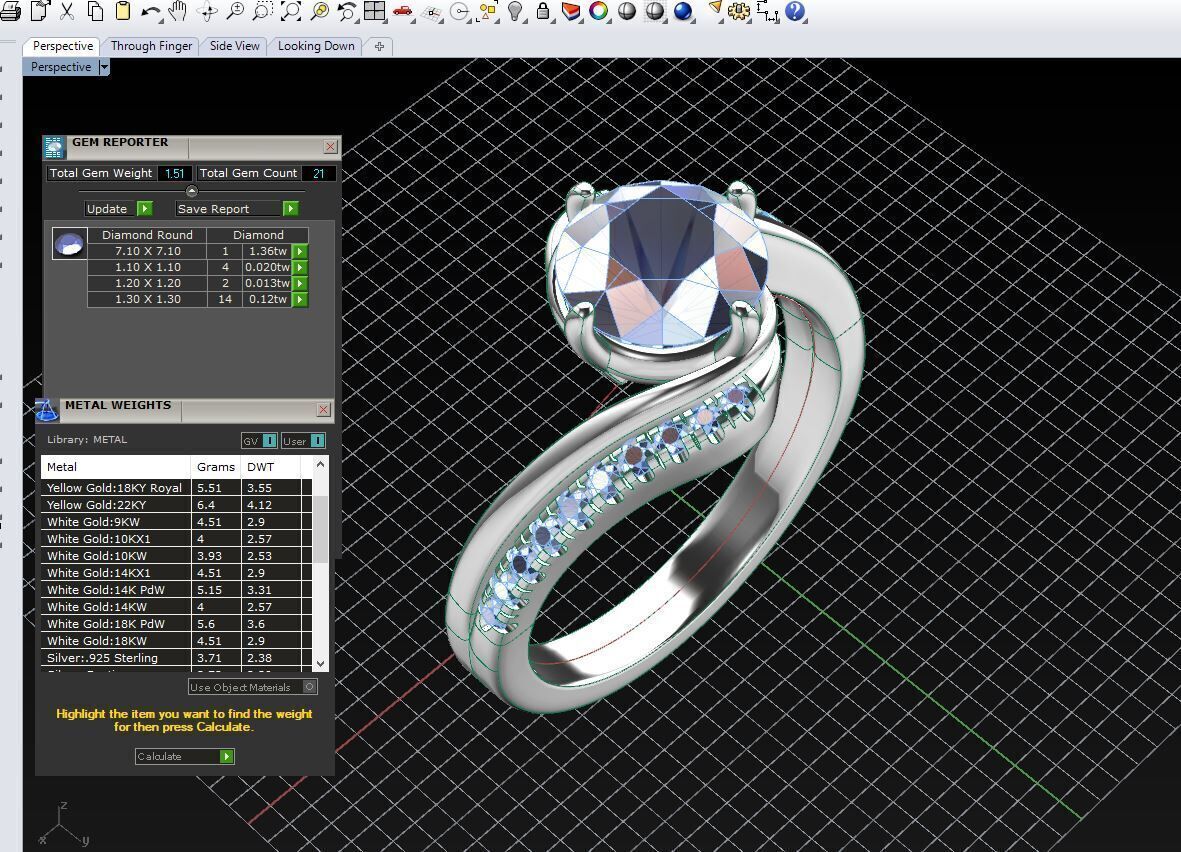
Task: Click the Grams column header
Action: click(216, 467)
